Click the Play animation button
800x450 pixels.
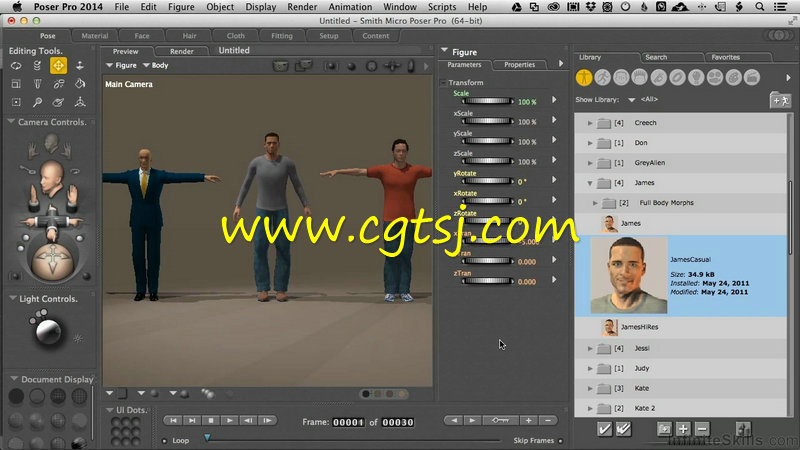tap(230, 420)
